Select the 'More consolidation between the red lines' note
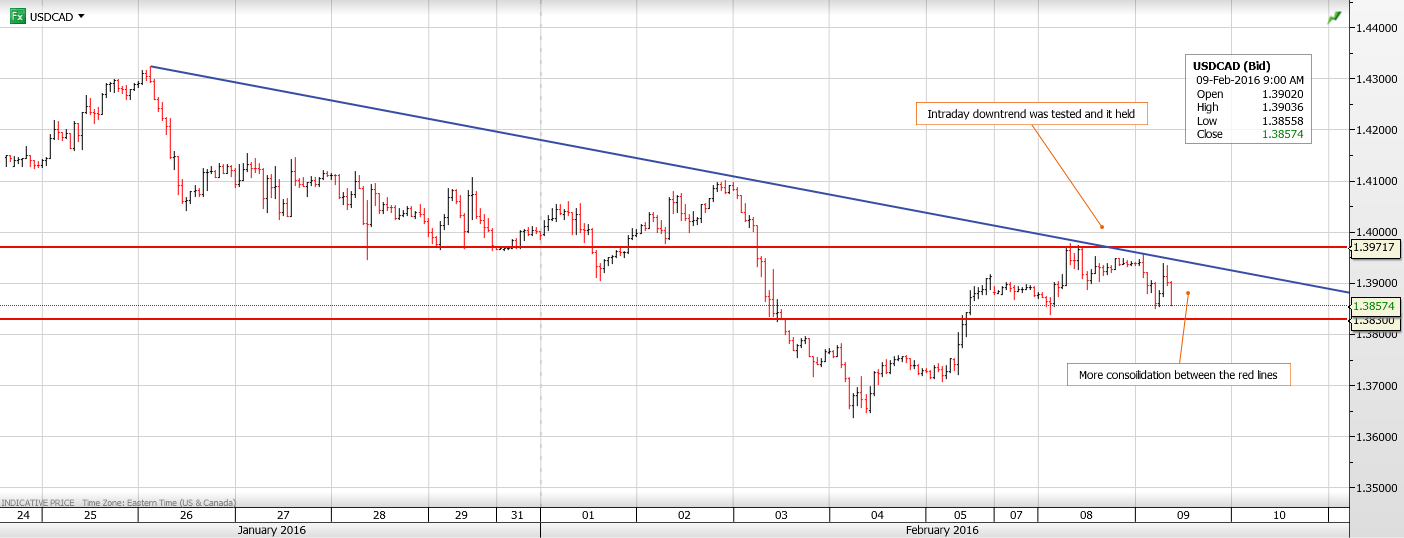 click(1178, 375)
